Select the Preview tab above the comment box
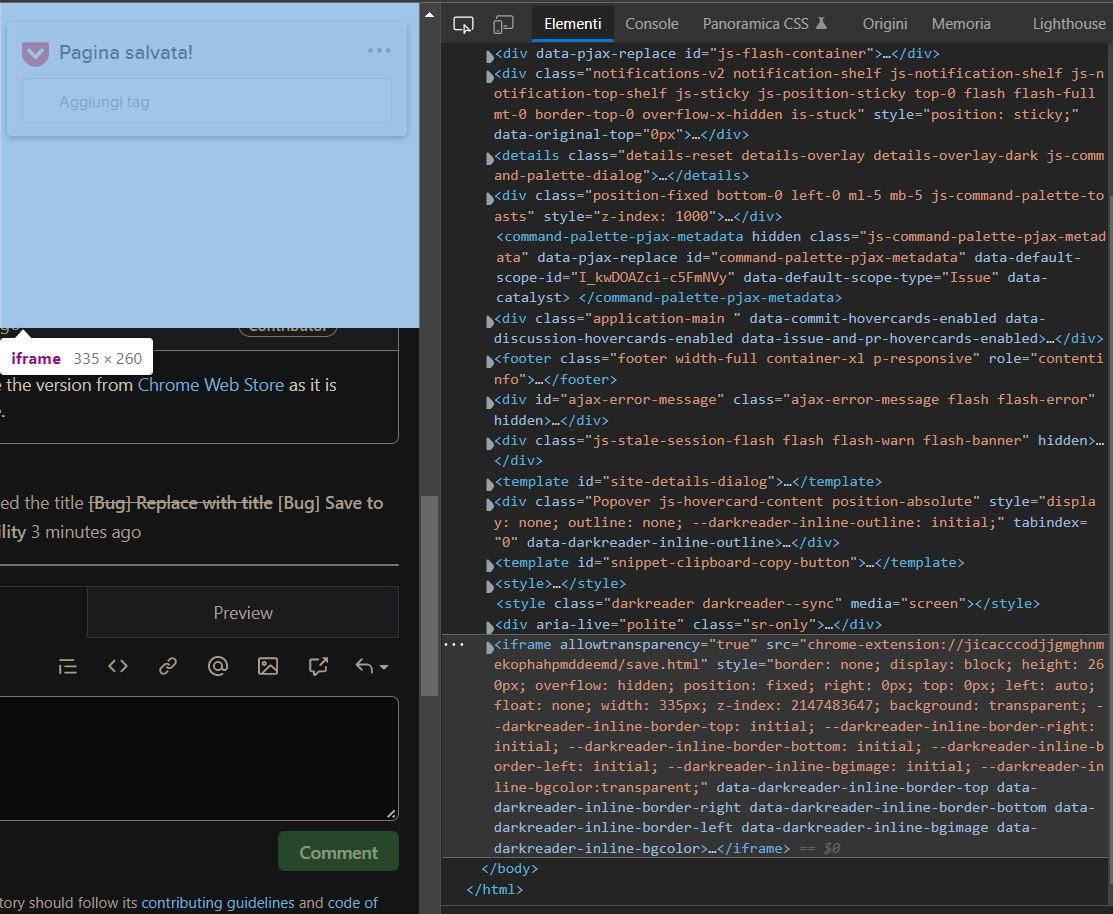The width and height of the screenshot is (1113, 914). [x=243, y=612]
